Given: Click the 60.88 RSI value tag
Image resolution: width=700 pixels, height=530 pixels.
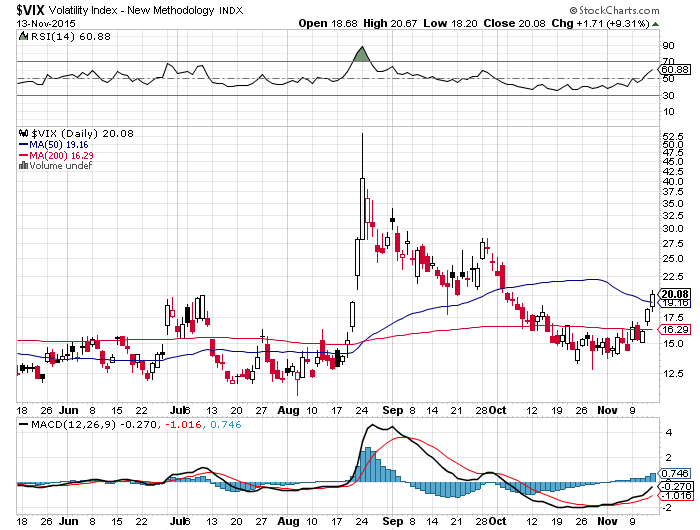Looking at the screenshot, I should coord(676,69).
